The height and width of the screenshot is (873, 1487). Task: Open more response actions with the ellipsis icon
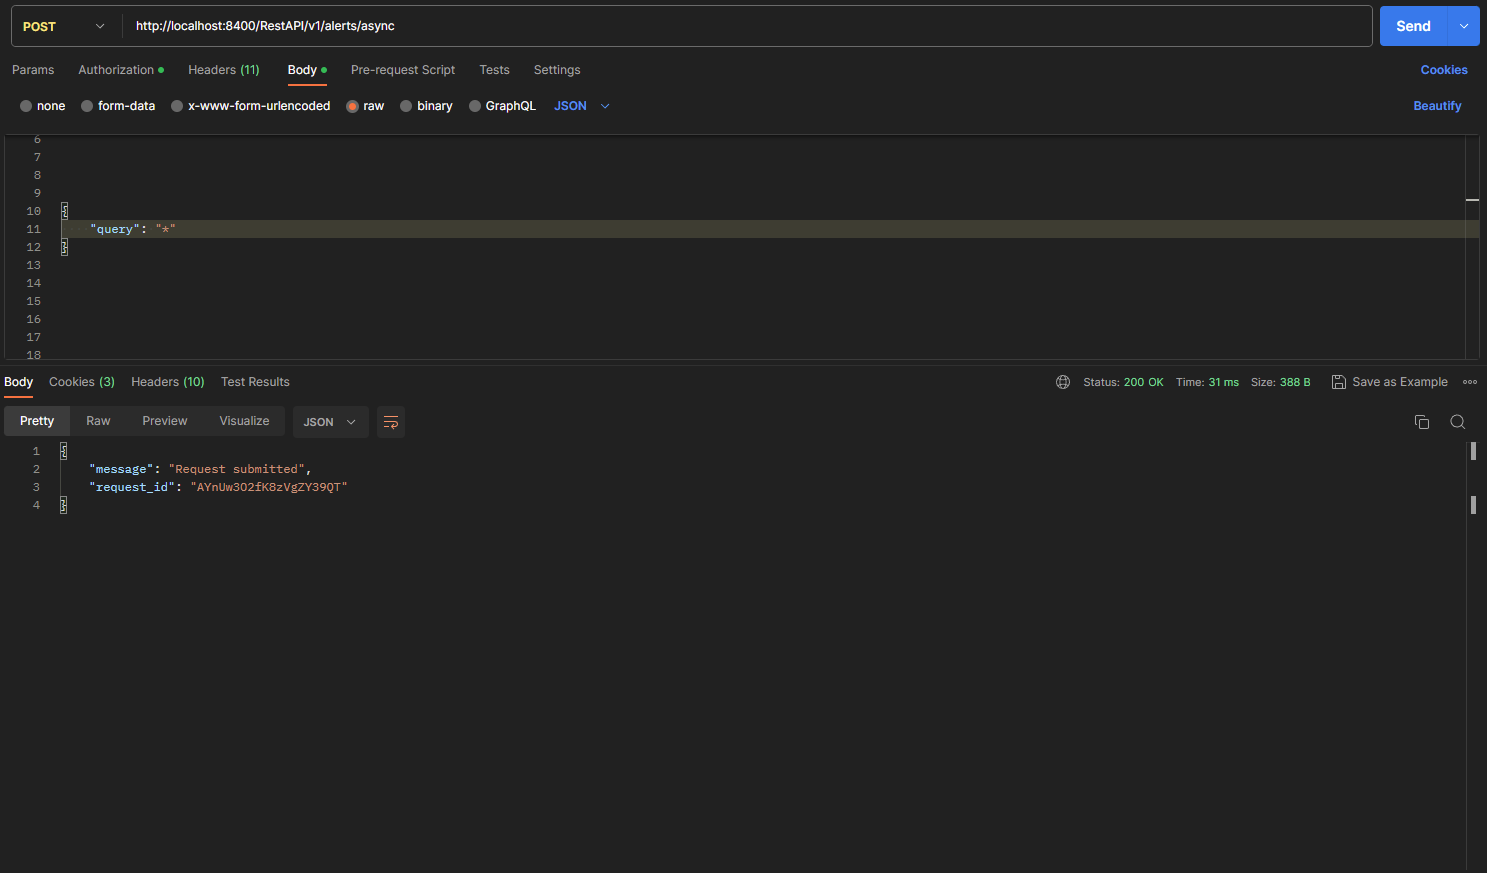click(x=1470, y=381)
